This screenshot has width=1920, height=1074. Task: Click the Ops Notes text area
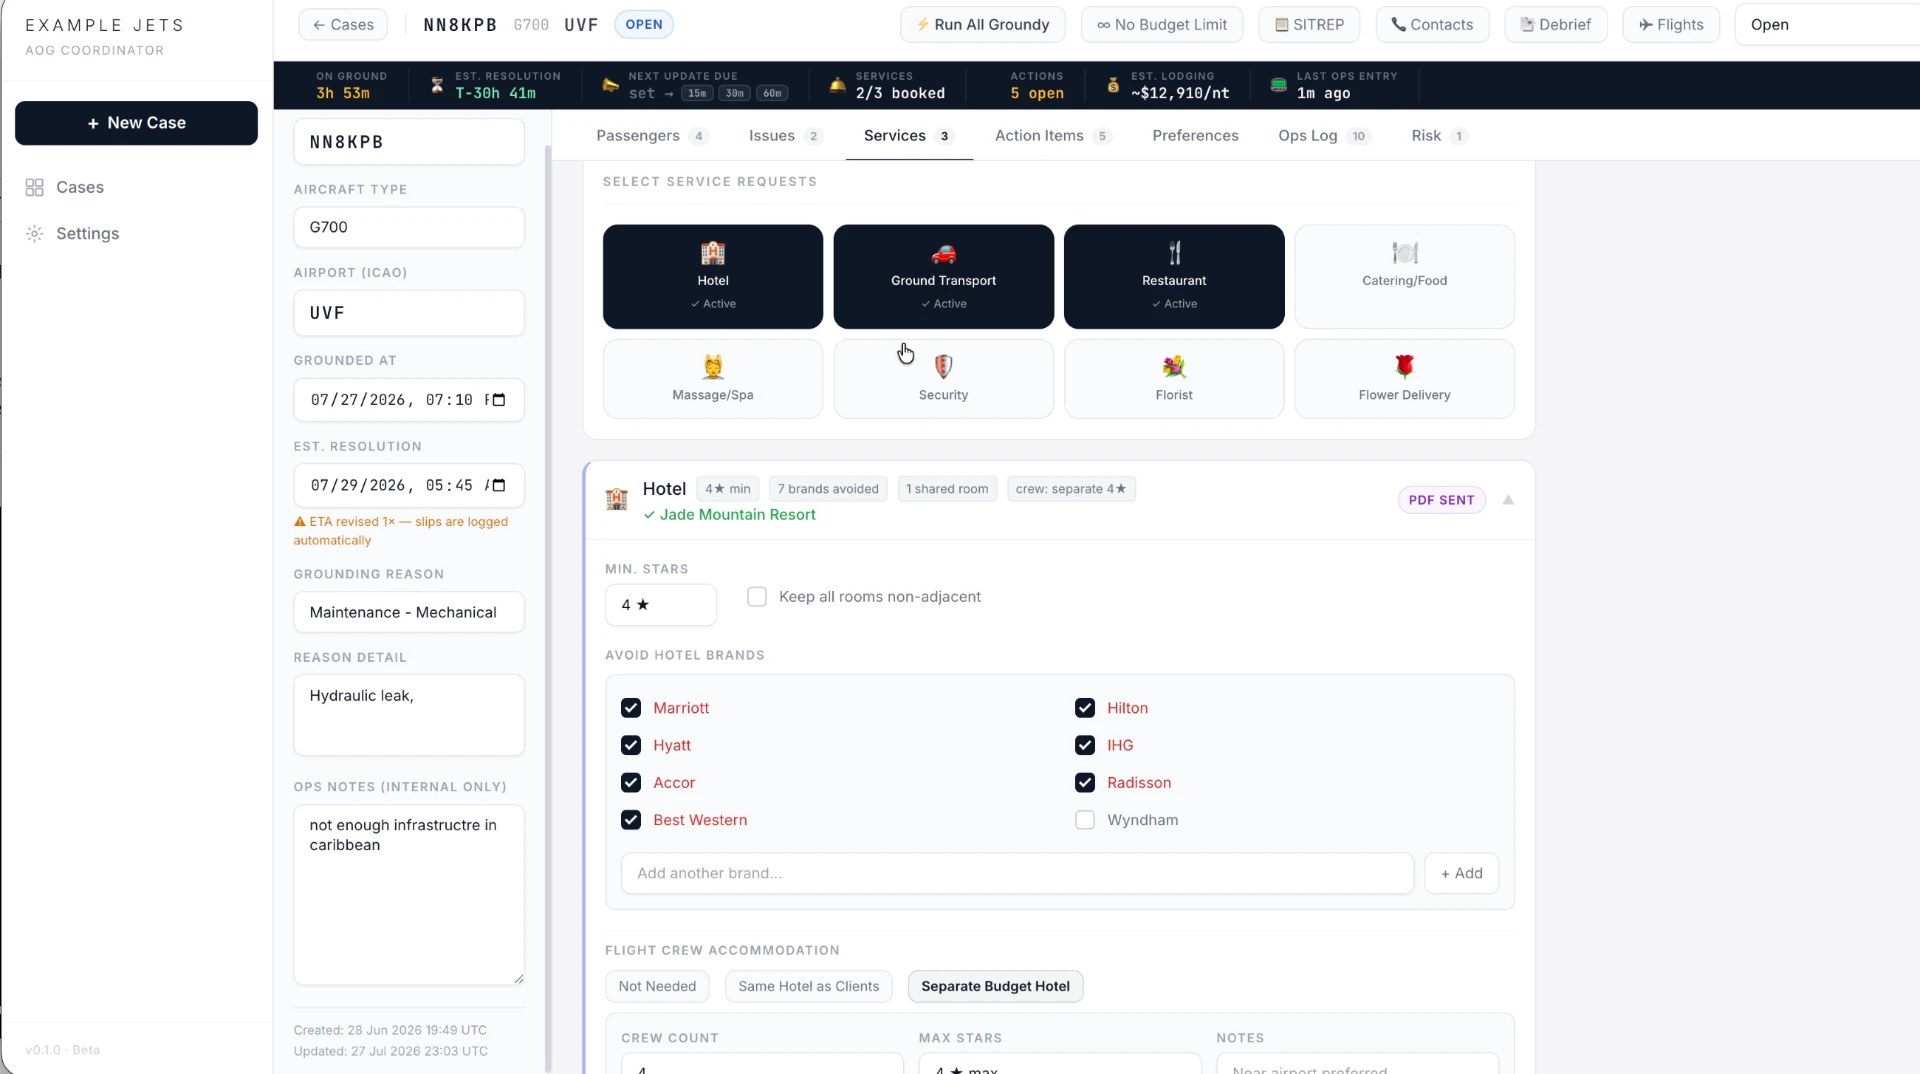[x=409, y=895]
